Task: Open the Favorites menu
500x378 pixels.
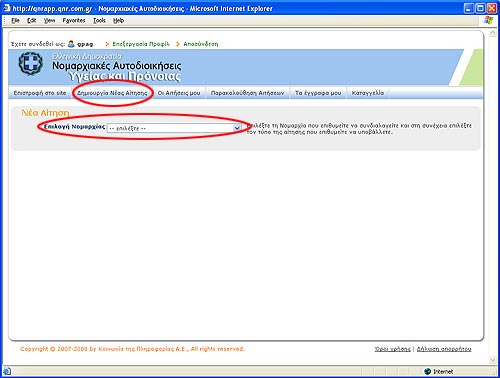Action: click(74, 21)
